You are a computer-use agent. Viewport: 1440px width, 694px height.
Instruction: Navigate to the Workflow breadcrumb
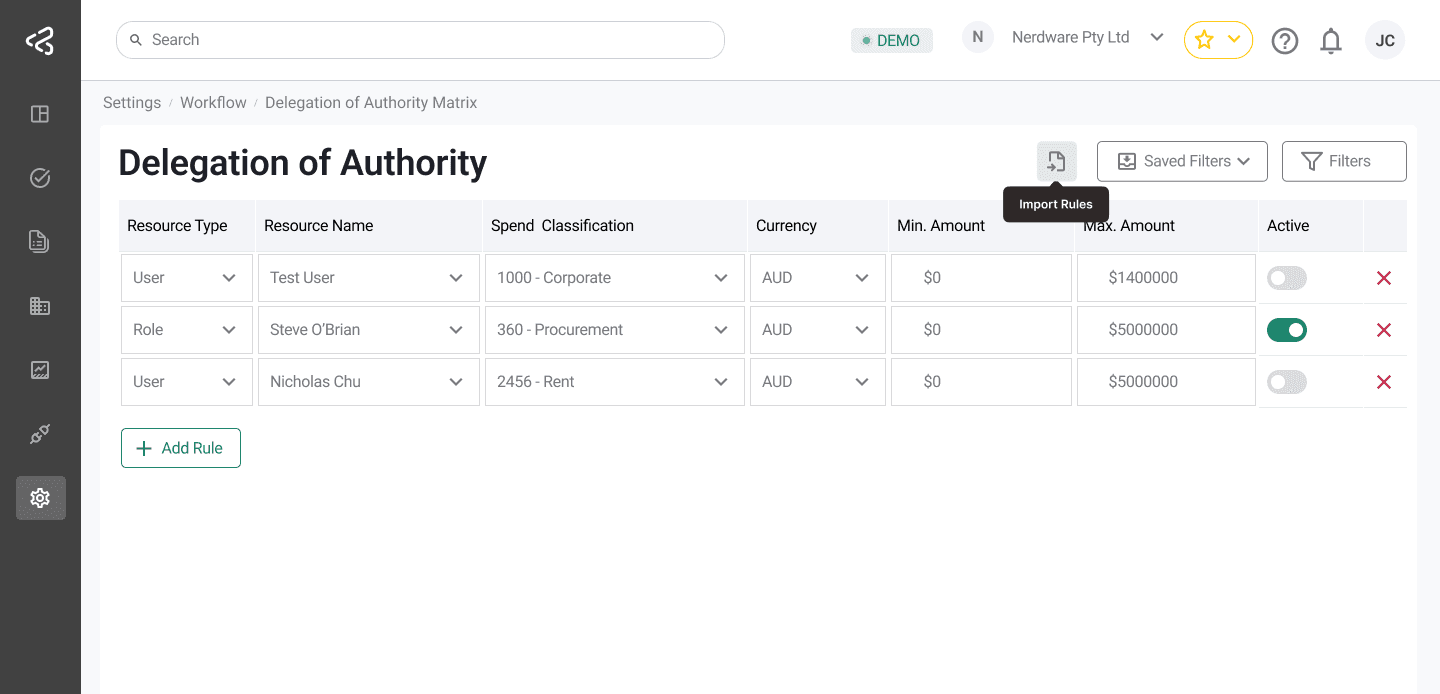pyautogui.click(x=213, y=102)
